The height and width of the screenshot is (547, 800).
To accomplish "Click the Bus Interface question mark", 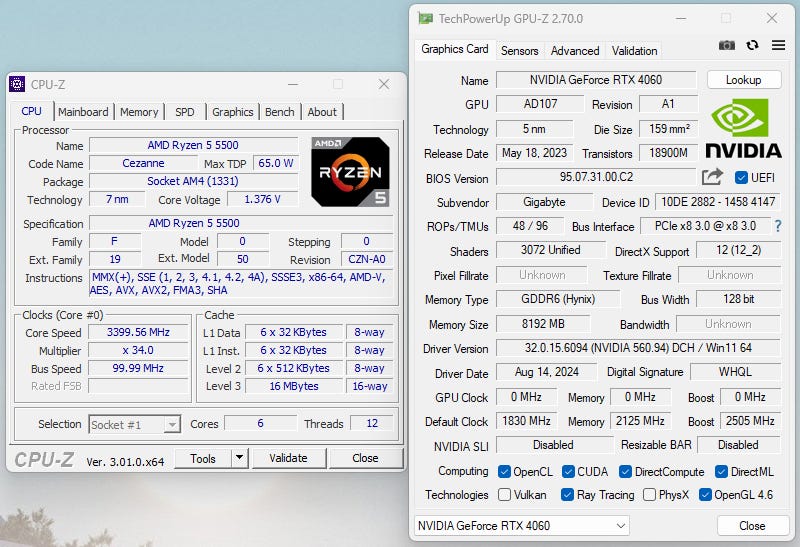I will pos(778,226).
